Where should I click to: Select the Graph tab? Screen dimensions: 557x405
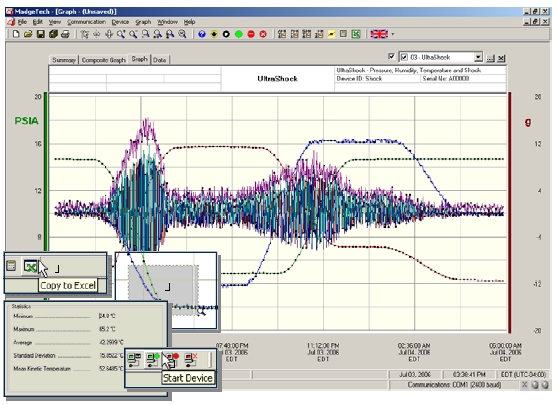point(139,59)
